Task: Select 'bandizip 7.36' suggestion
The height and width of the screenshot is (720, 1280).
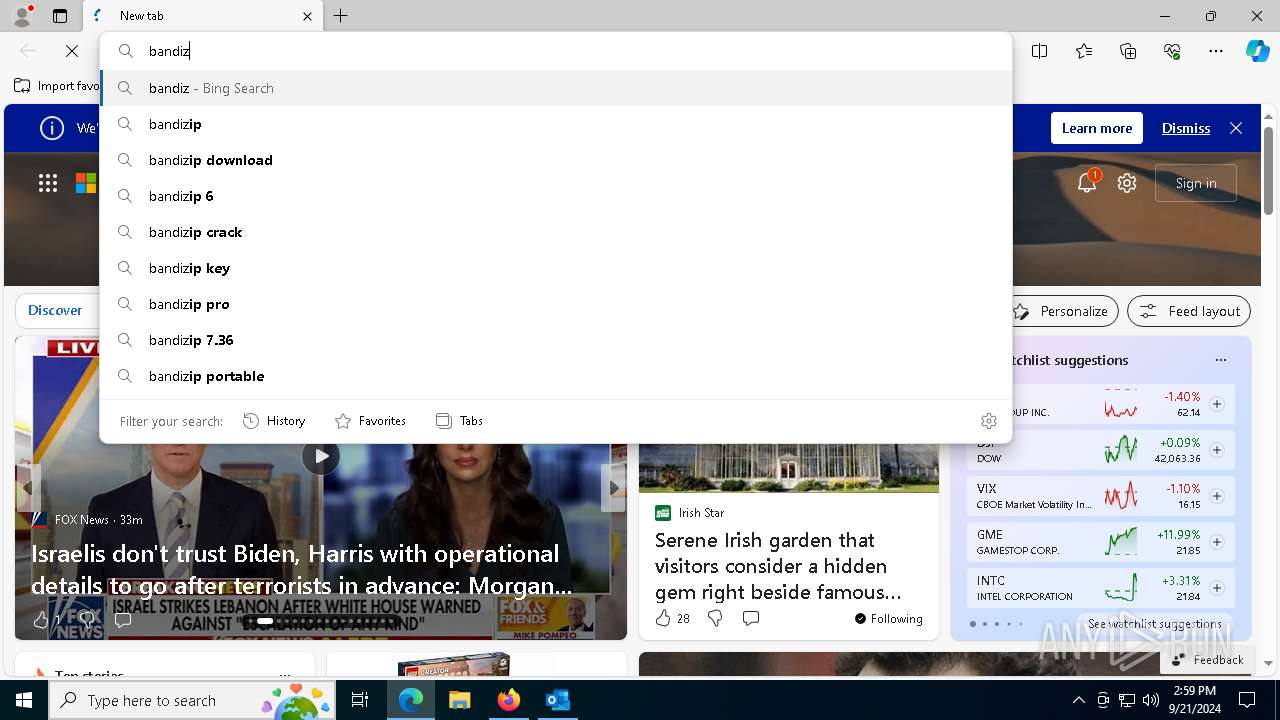Action: point(556,340)
